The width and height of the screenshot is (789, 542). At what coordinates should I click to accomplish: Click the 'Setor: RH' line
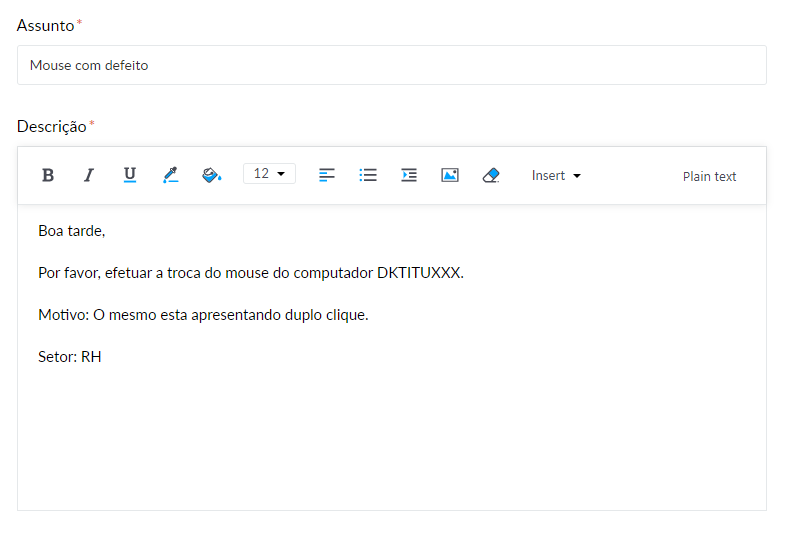point(69,357)
